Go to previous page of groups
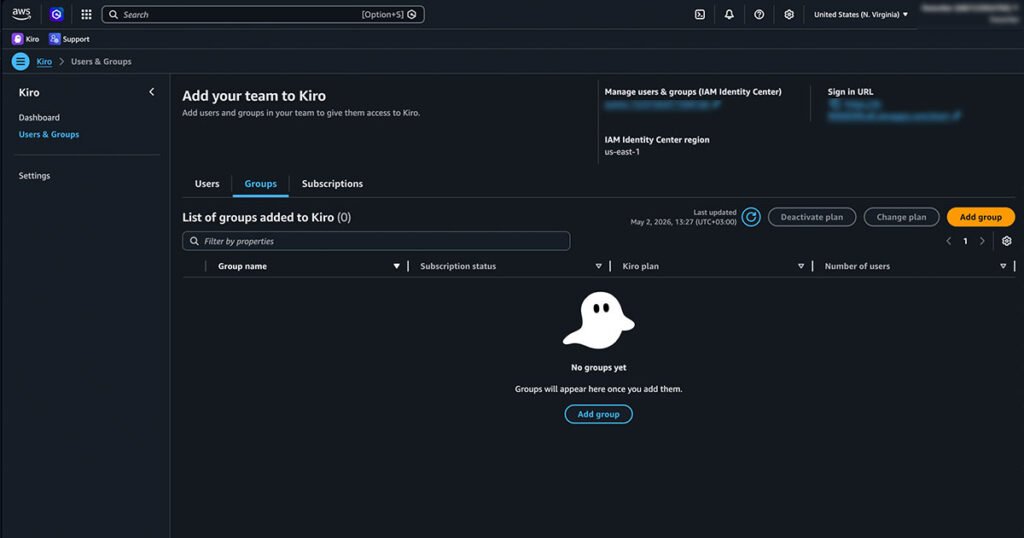Viewport: 1024px width, 538px height. point(948,241)
